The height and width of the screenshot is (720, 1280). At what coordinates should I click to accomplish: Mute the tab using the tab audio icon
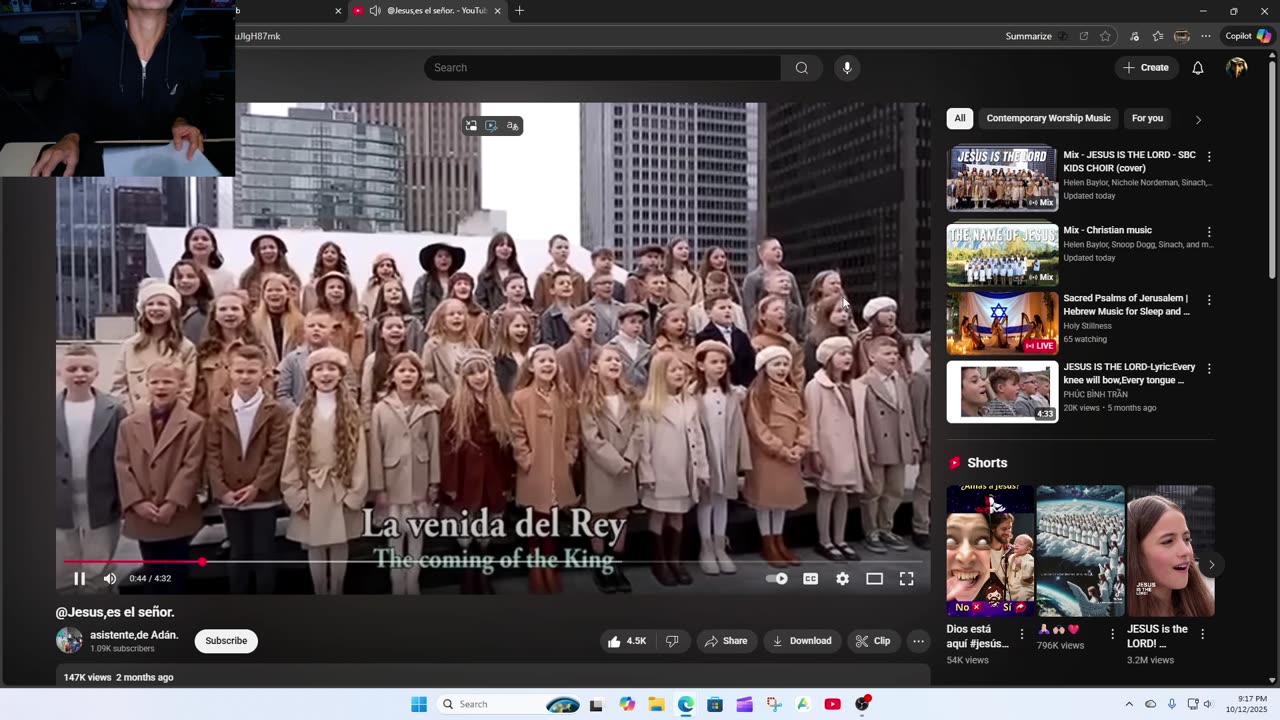click(x=374, y=11)
